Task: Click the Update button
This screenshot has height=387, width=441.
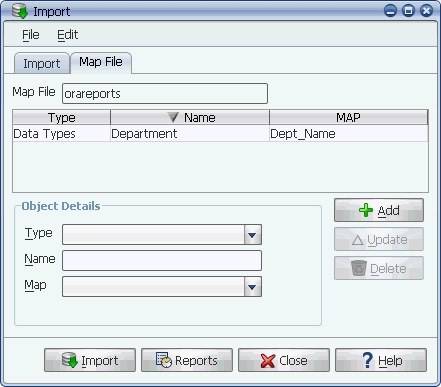Action: point(379,239)
